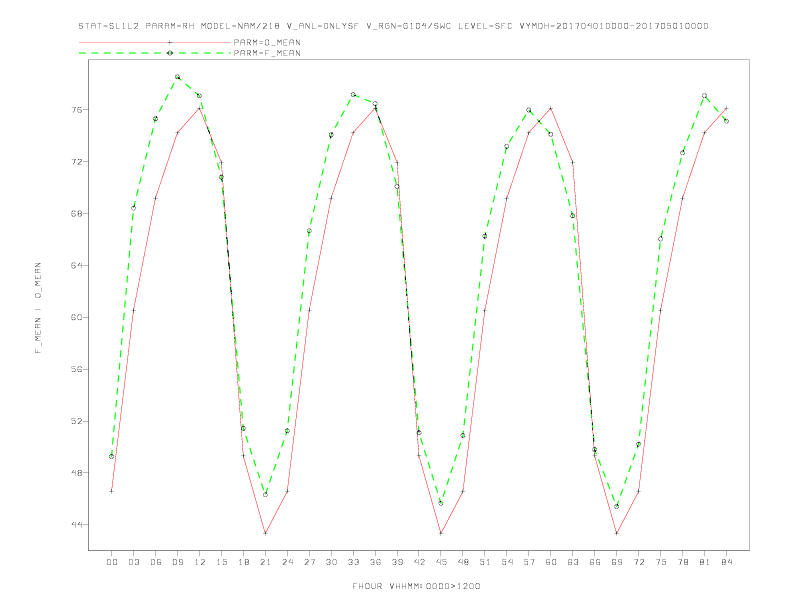Click the red O_MEAN minimum marker at hour 21
Image resolution: width=792 pixels, height=612 pixels.
point(265,533)
